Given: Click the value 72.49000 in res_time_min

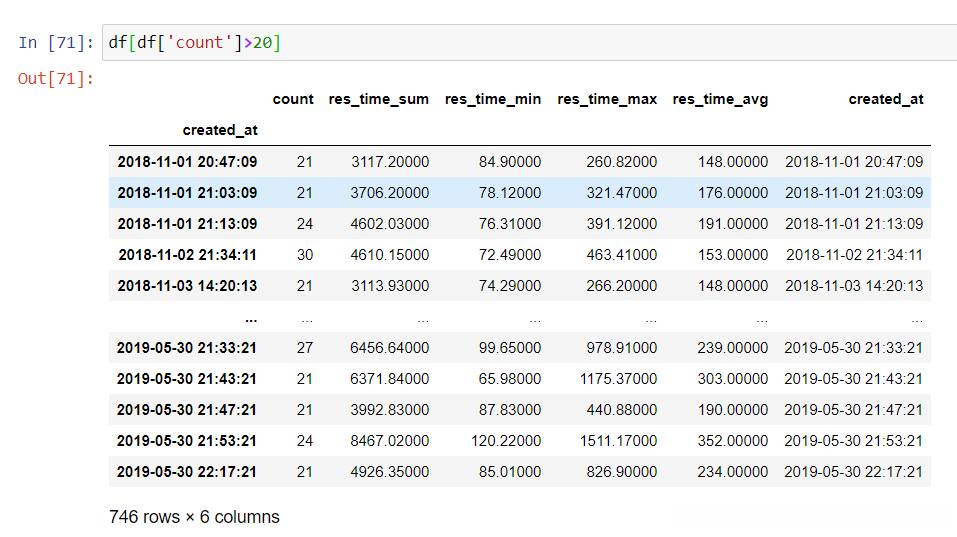Looking at the screenshot, I should [x=510, y=255].
